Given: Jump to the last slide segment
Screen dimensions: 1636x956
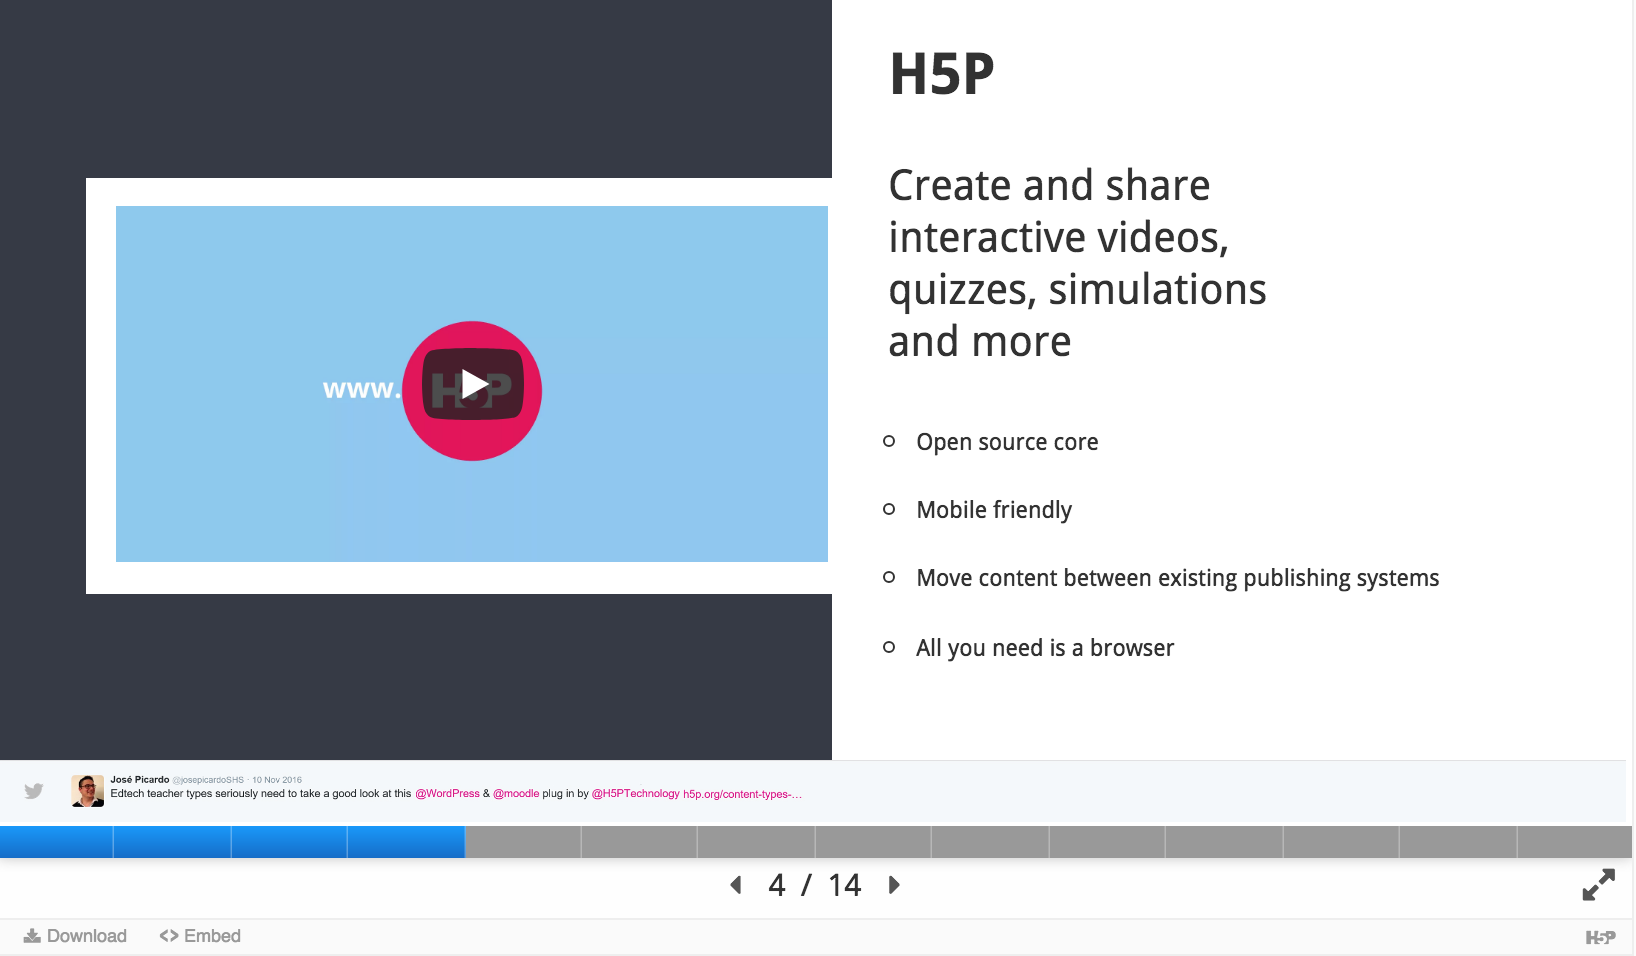Looking at the screenshot, I should pyautogui.click(x=1574, y=842).
